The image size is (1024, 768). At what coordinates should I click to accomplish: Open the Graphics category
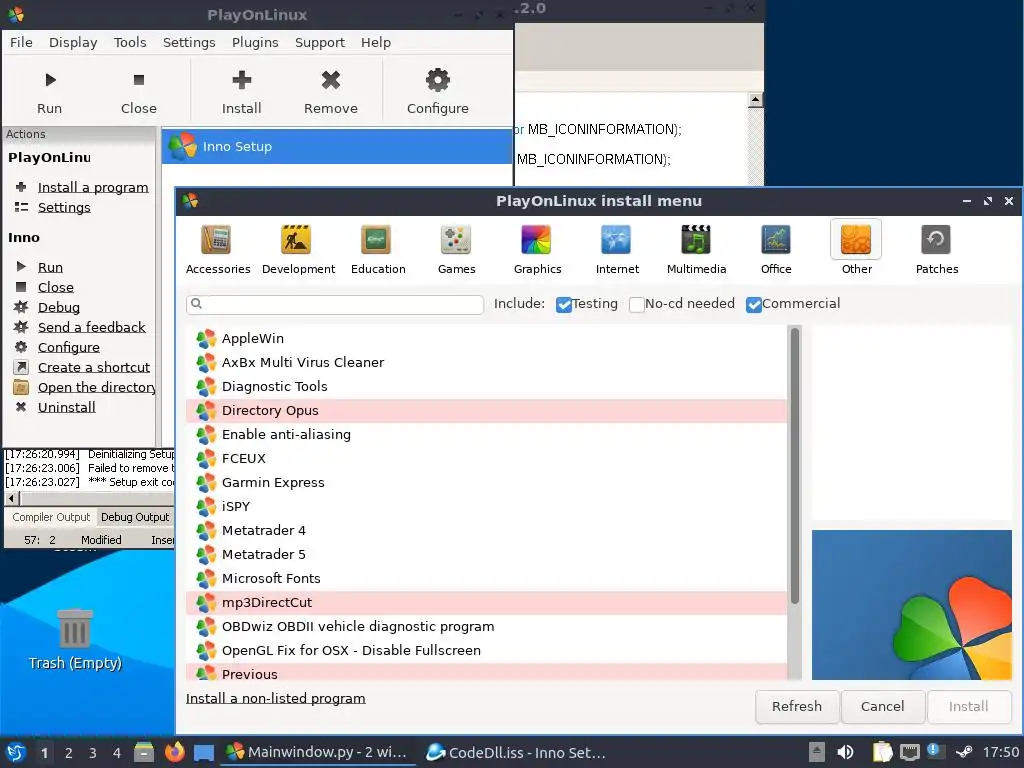(x=537, y=249)
